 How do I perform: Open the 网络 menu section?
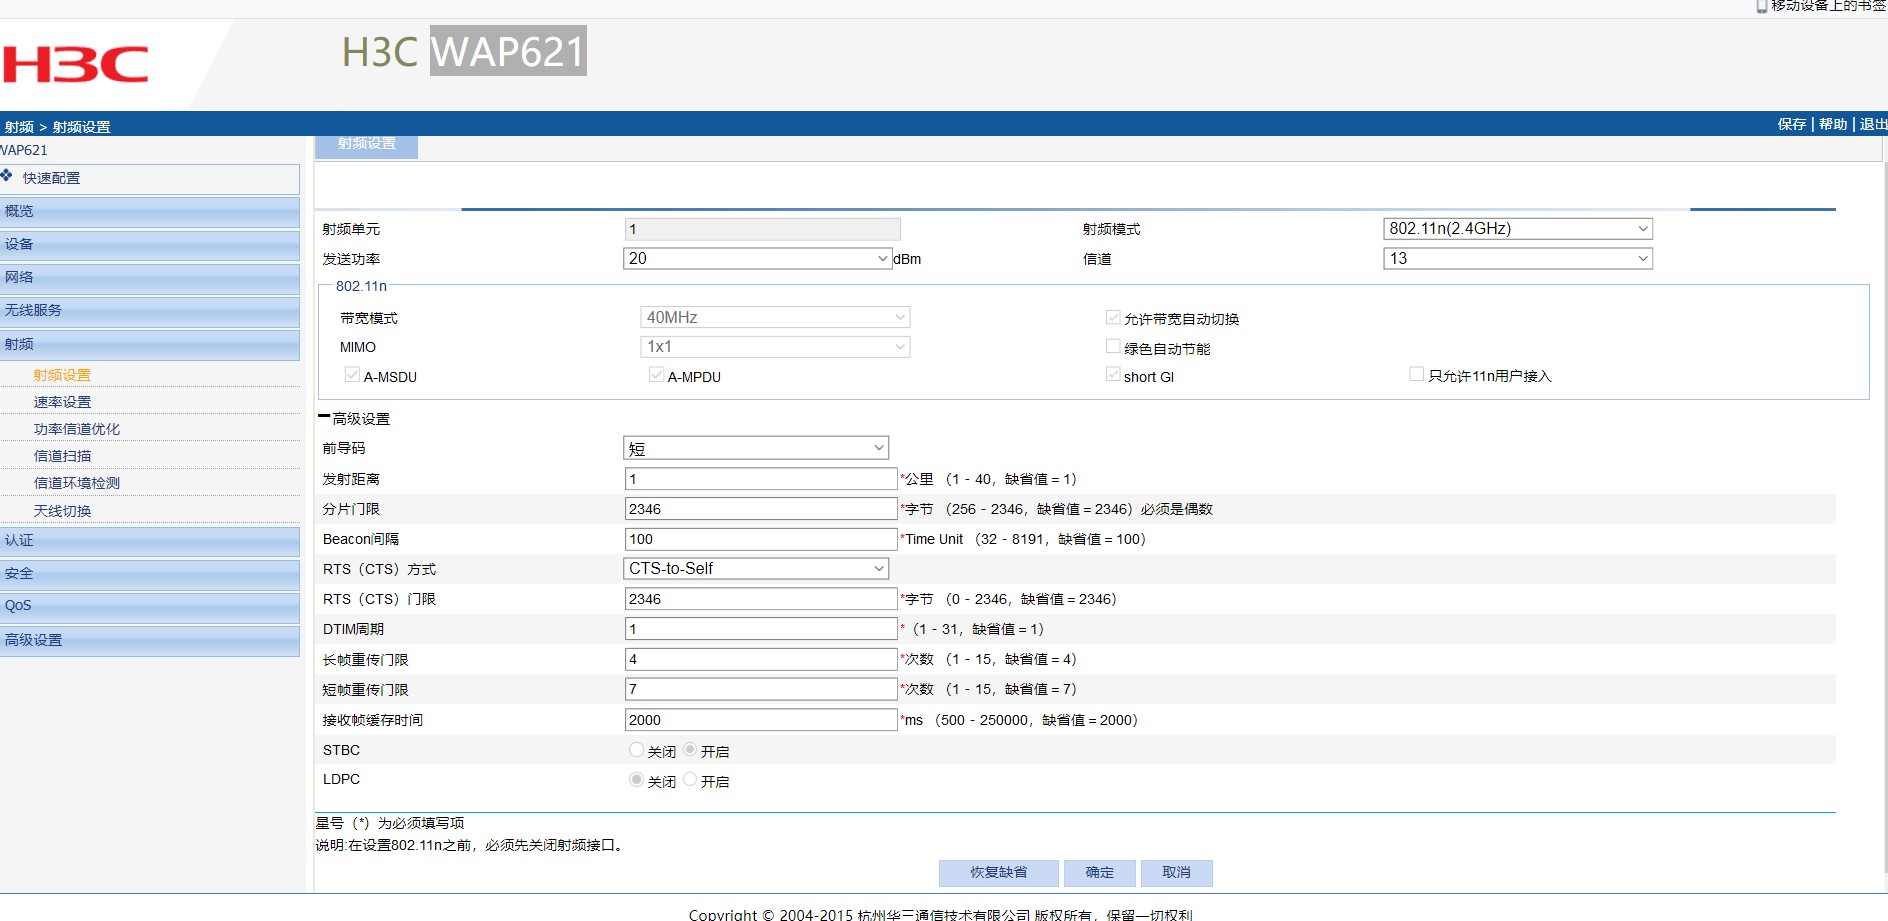click(150, 277)
